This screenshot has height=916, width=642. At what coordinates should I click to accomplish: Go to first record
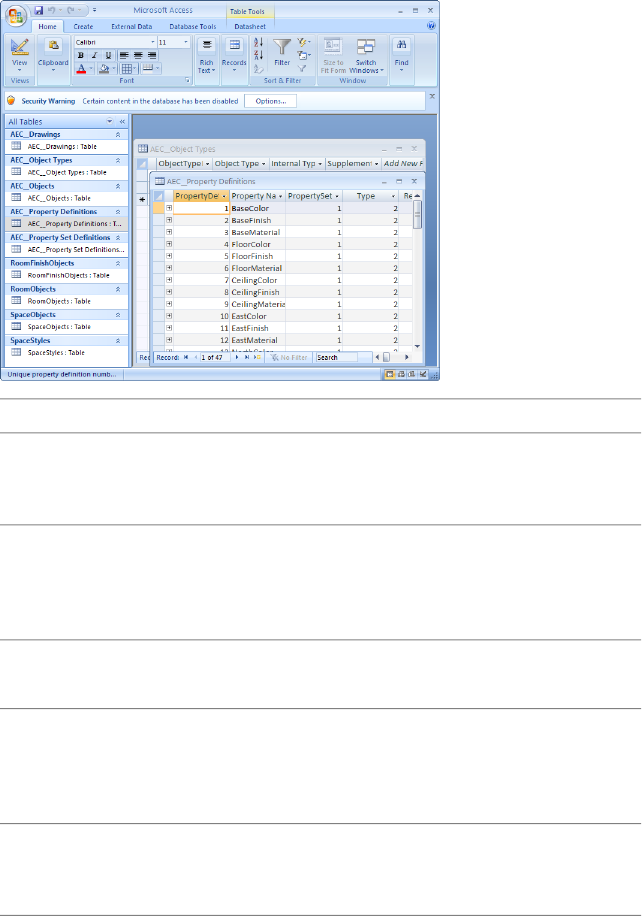(186, 358)
